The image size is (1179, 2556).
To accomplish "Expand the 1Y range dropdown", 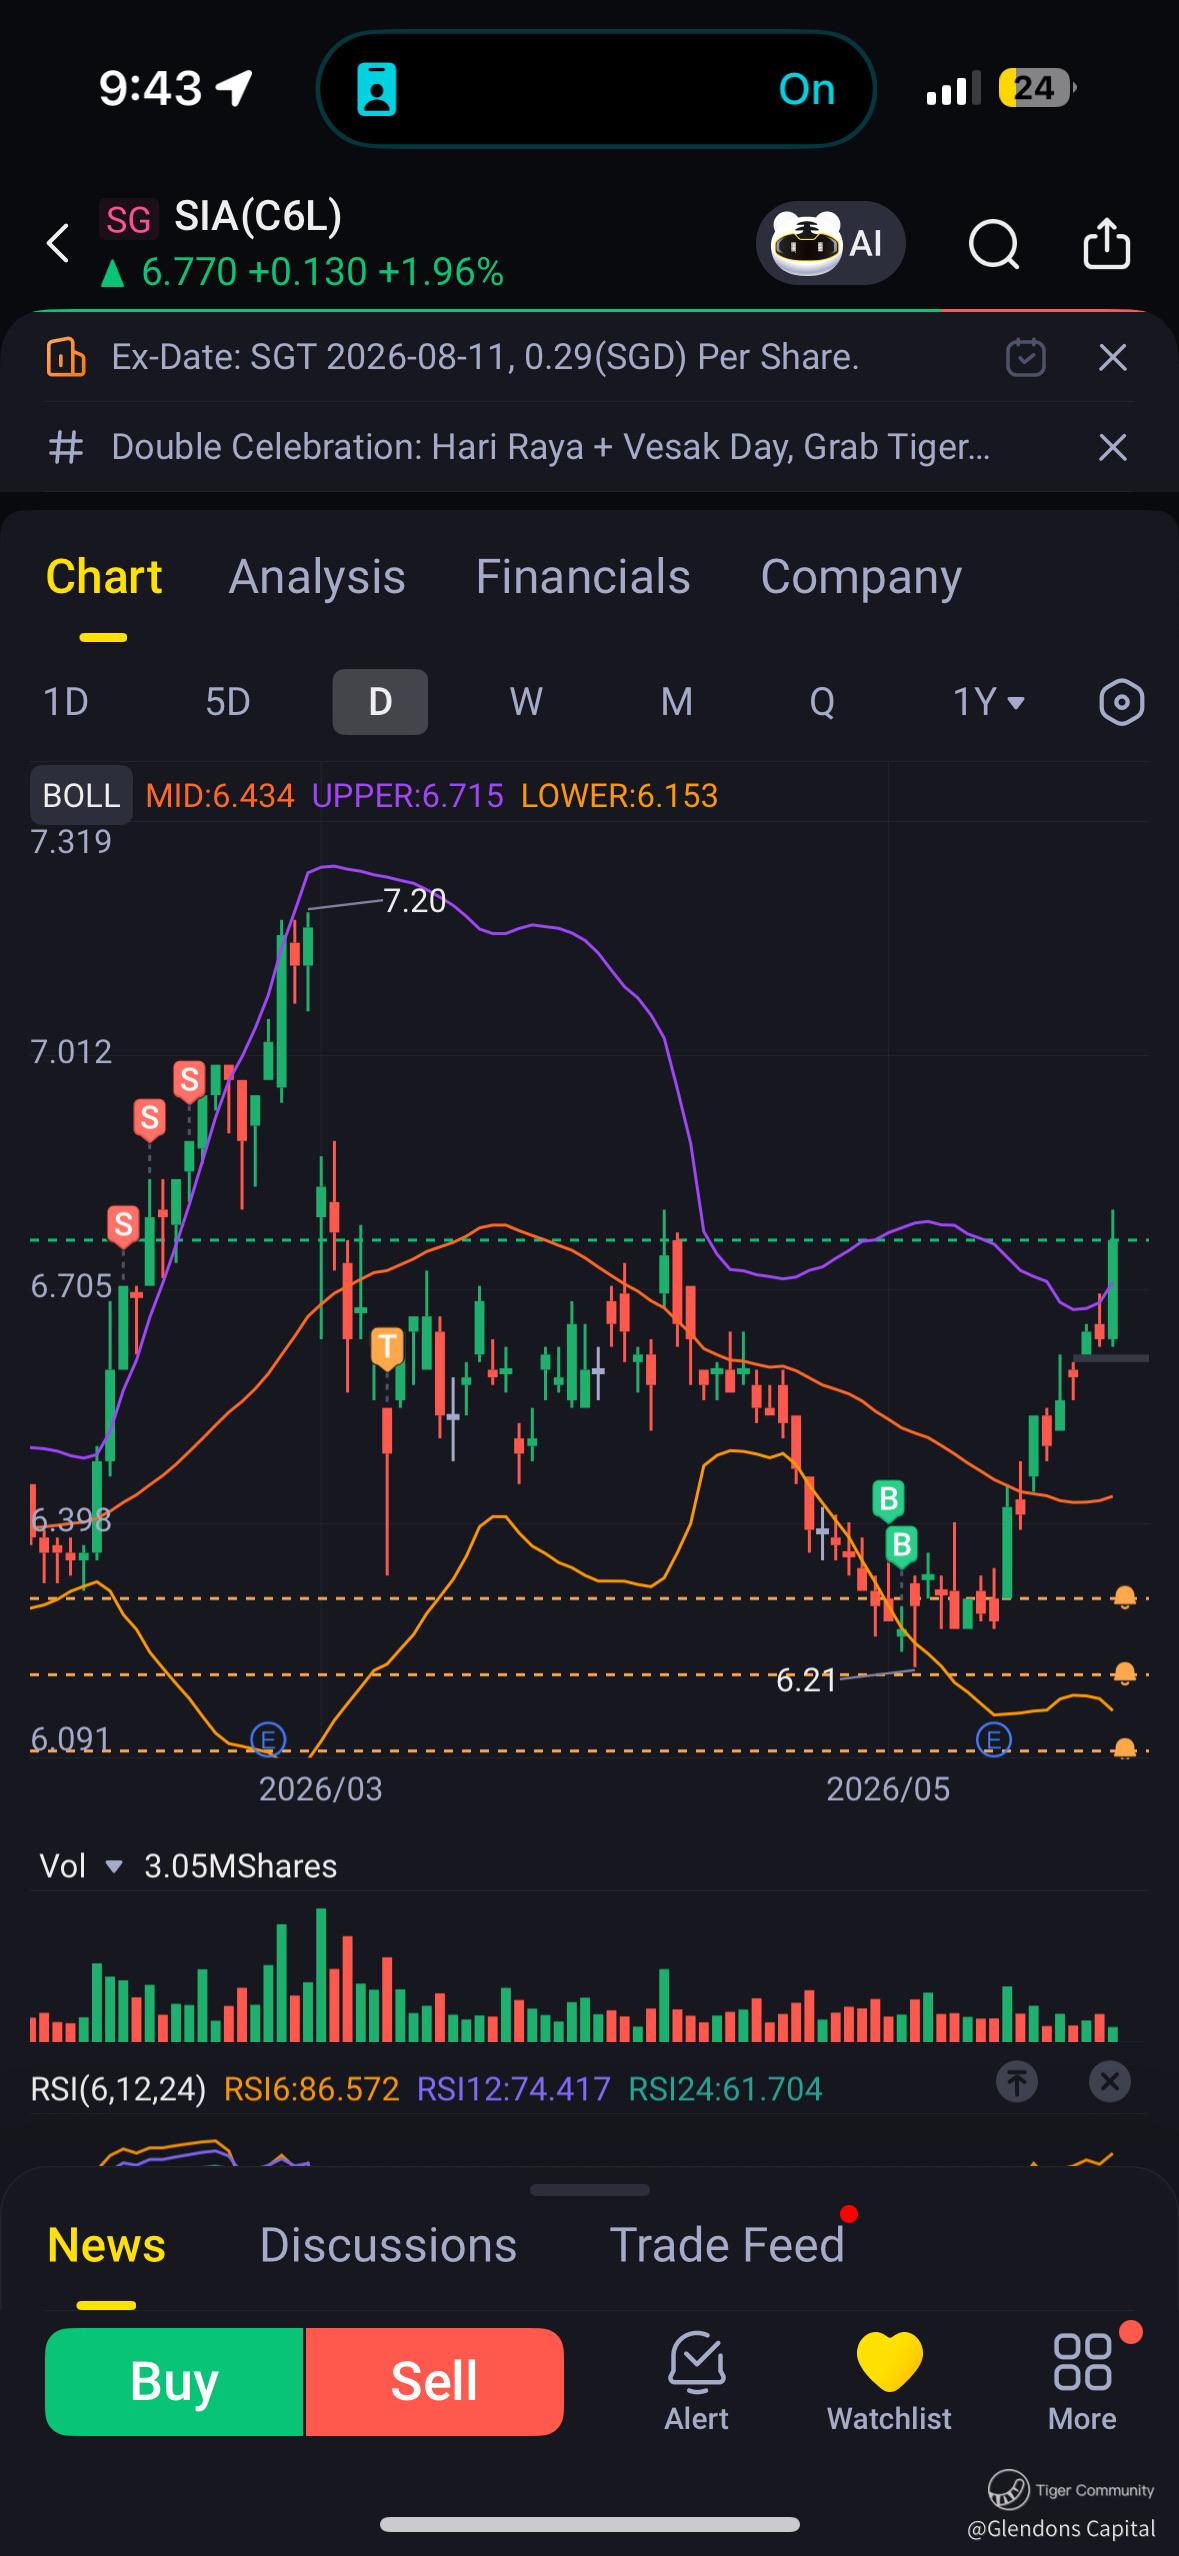I will [x=989, y=702].
